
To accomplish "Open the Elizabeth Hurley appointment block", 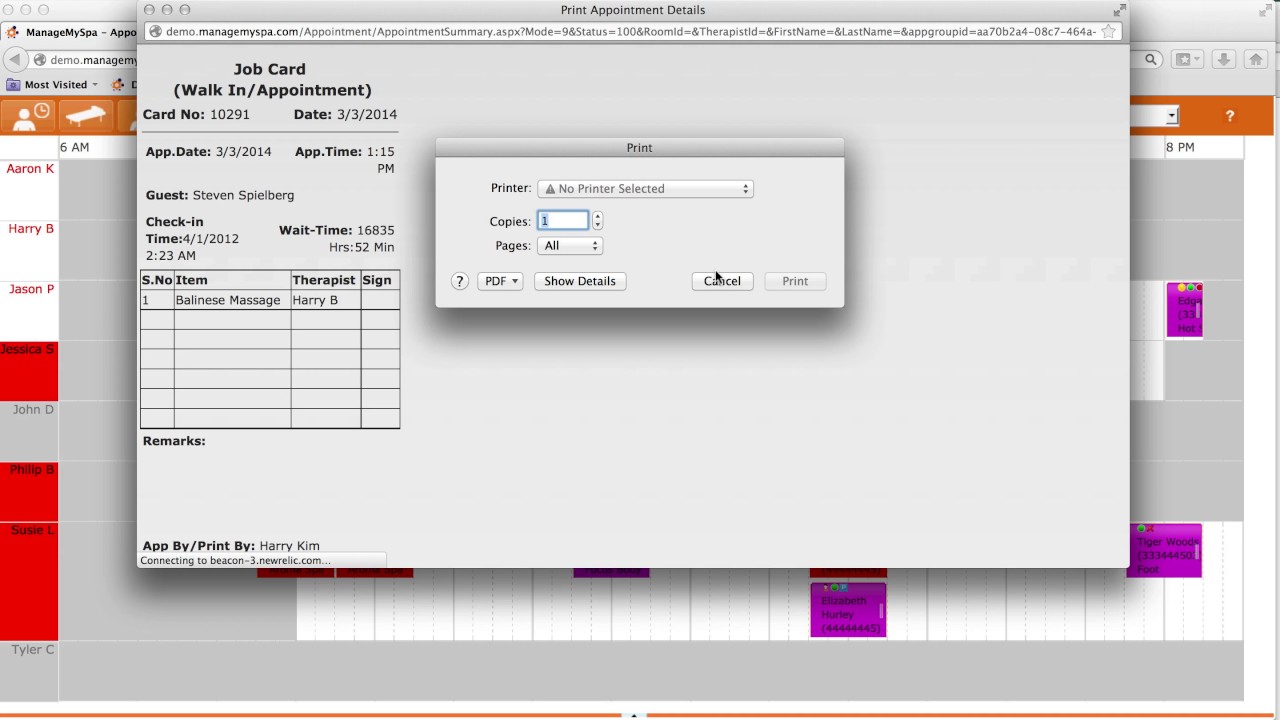I will coord(848,610).
